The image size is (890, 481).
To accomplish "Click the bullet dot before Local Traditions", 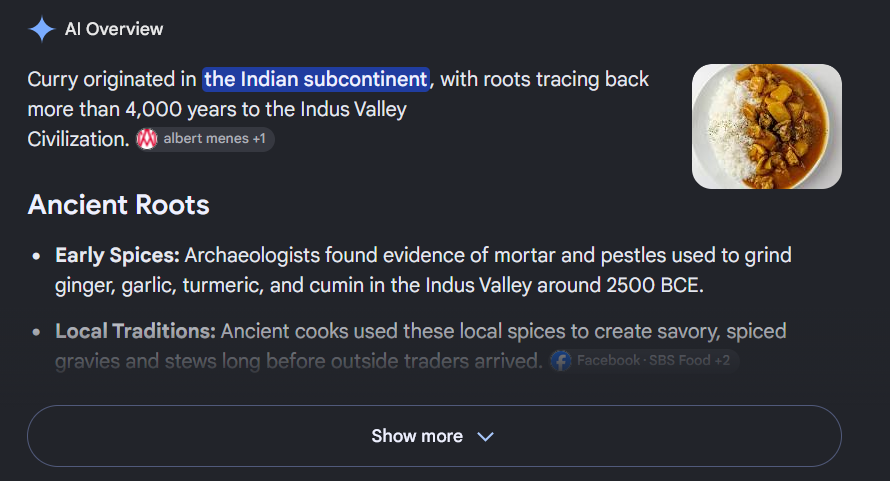I will (x=36, y=332).
